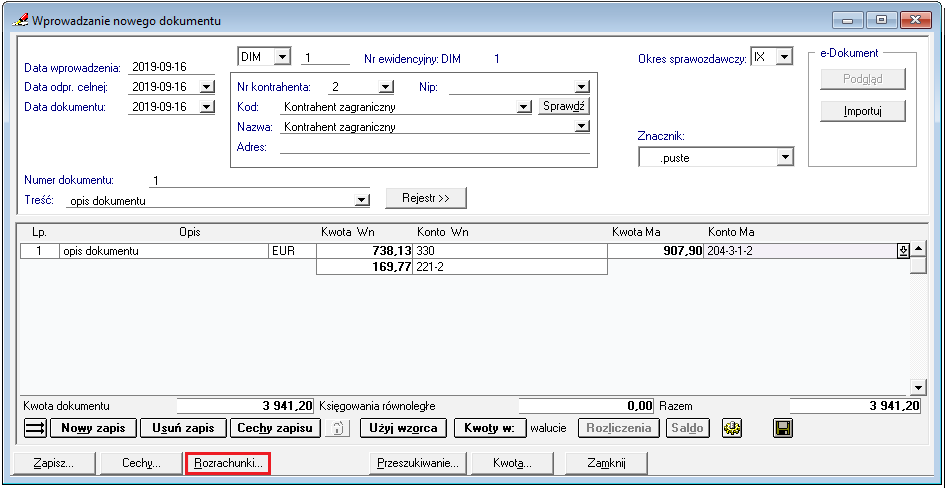
Task: Open the Okres sprawozdawczy dropdown
Action: 784,57
